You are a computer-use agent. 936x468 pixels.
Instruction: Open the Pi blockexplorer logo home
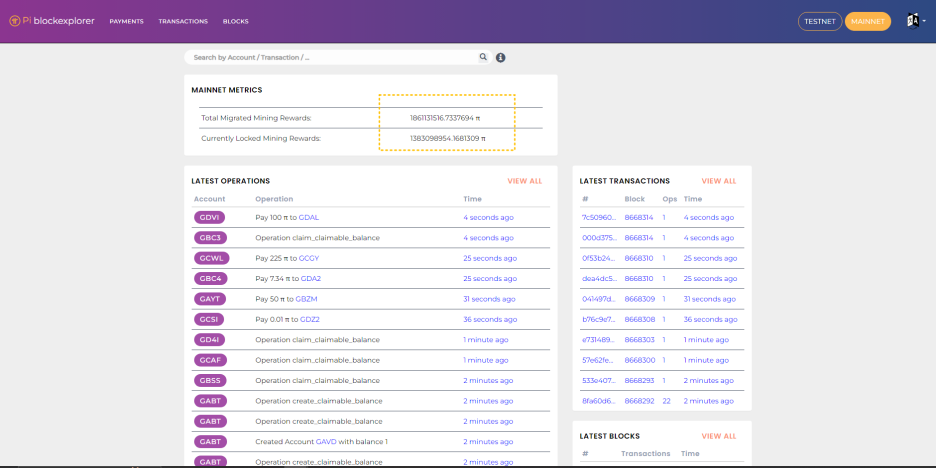(52, 21)
